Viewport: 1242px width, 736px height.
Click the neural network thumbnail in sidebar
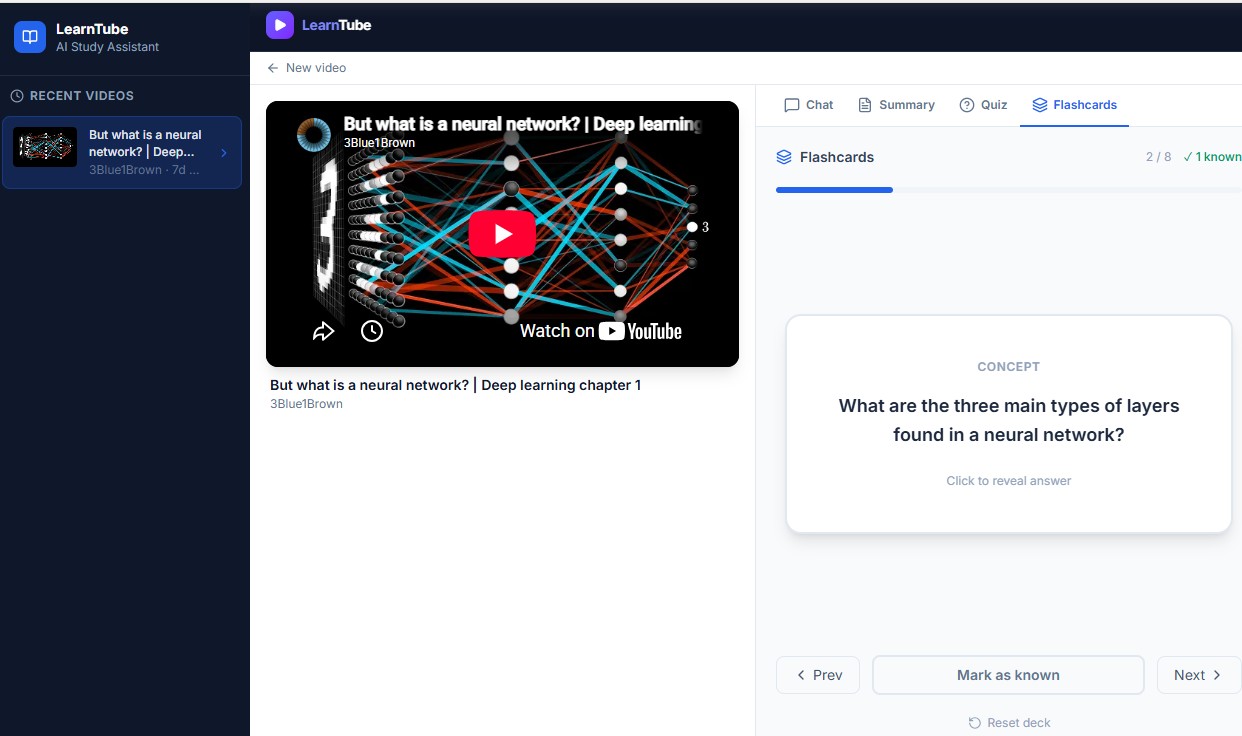(x=45, y=147)
